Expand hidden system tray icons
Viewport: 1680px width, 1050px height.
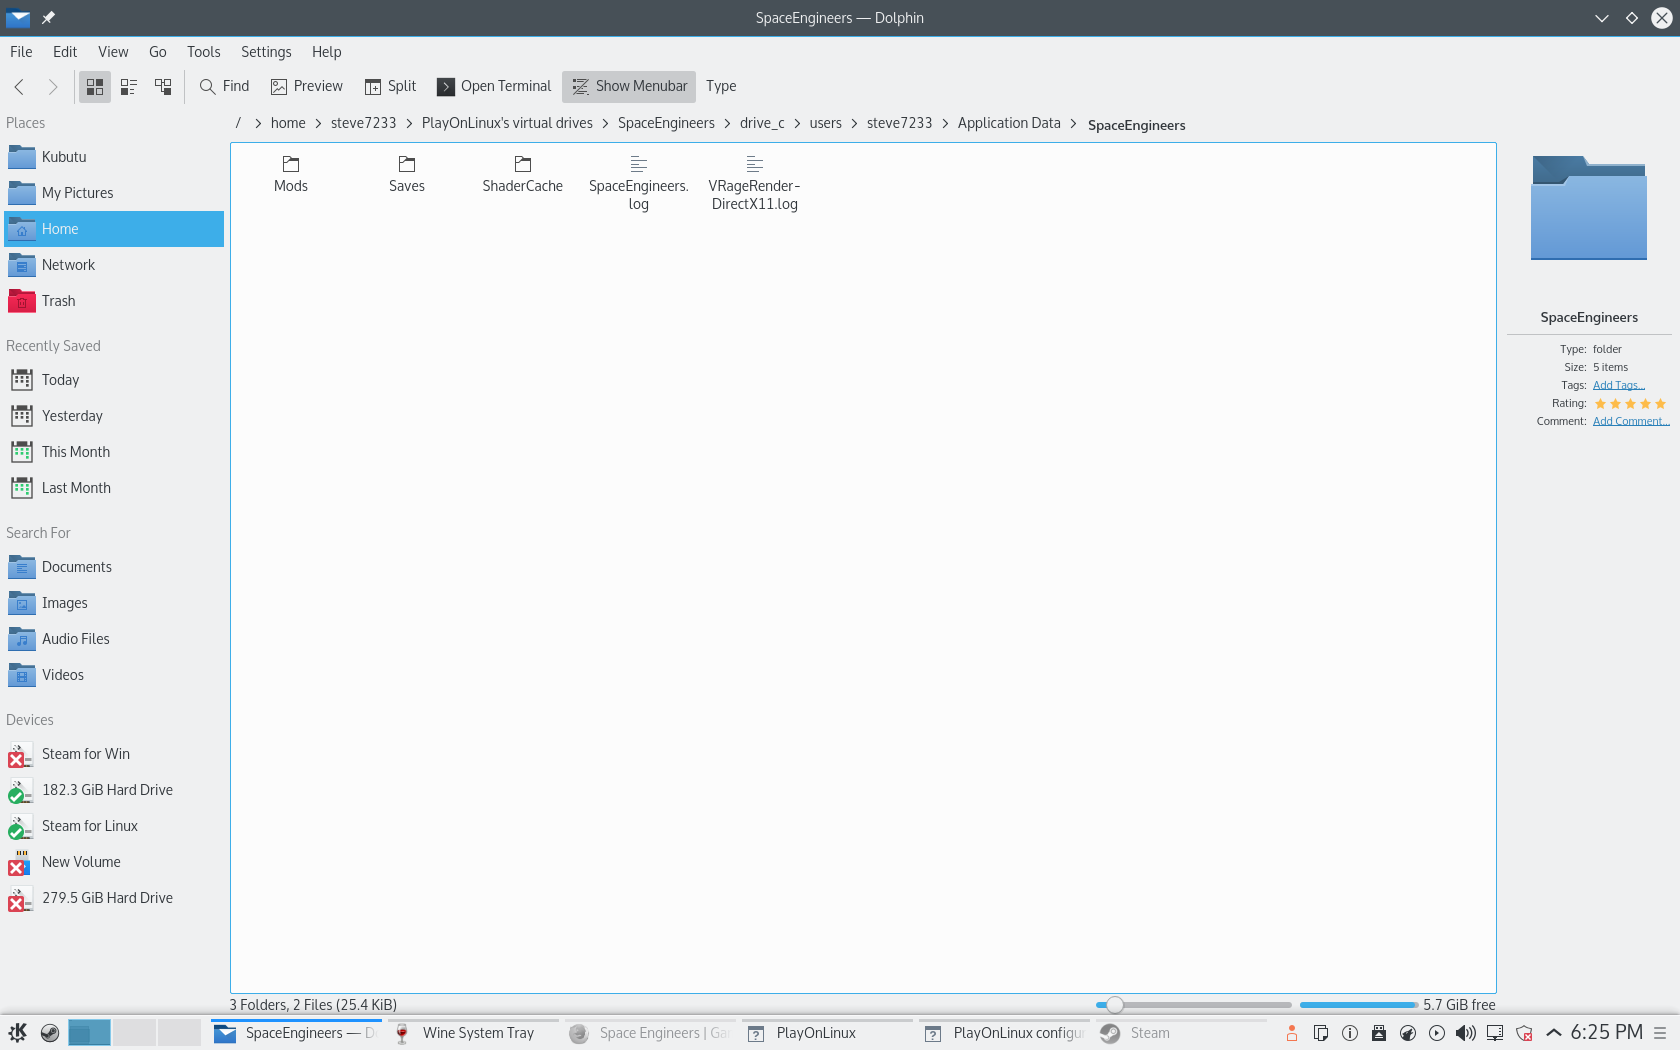tap(1554, 1033)
